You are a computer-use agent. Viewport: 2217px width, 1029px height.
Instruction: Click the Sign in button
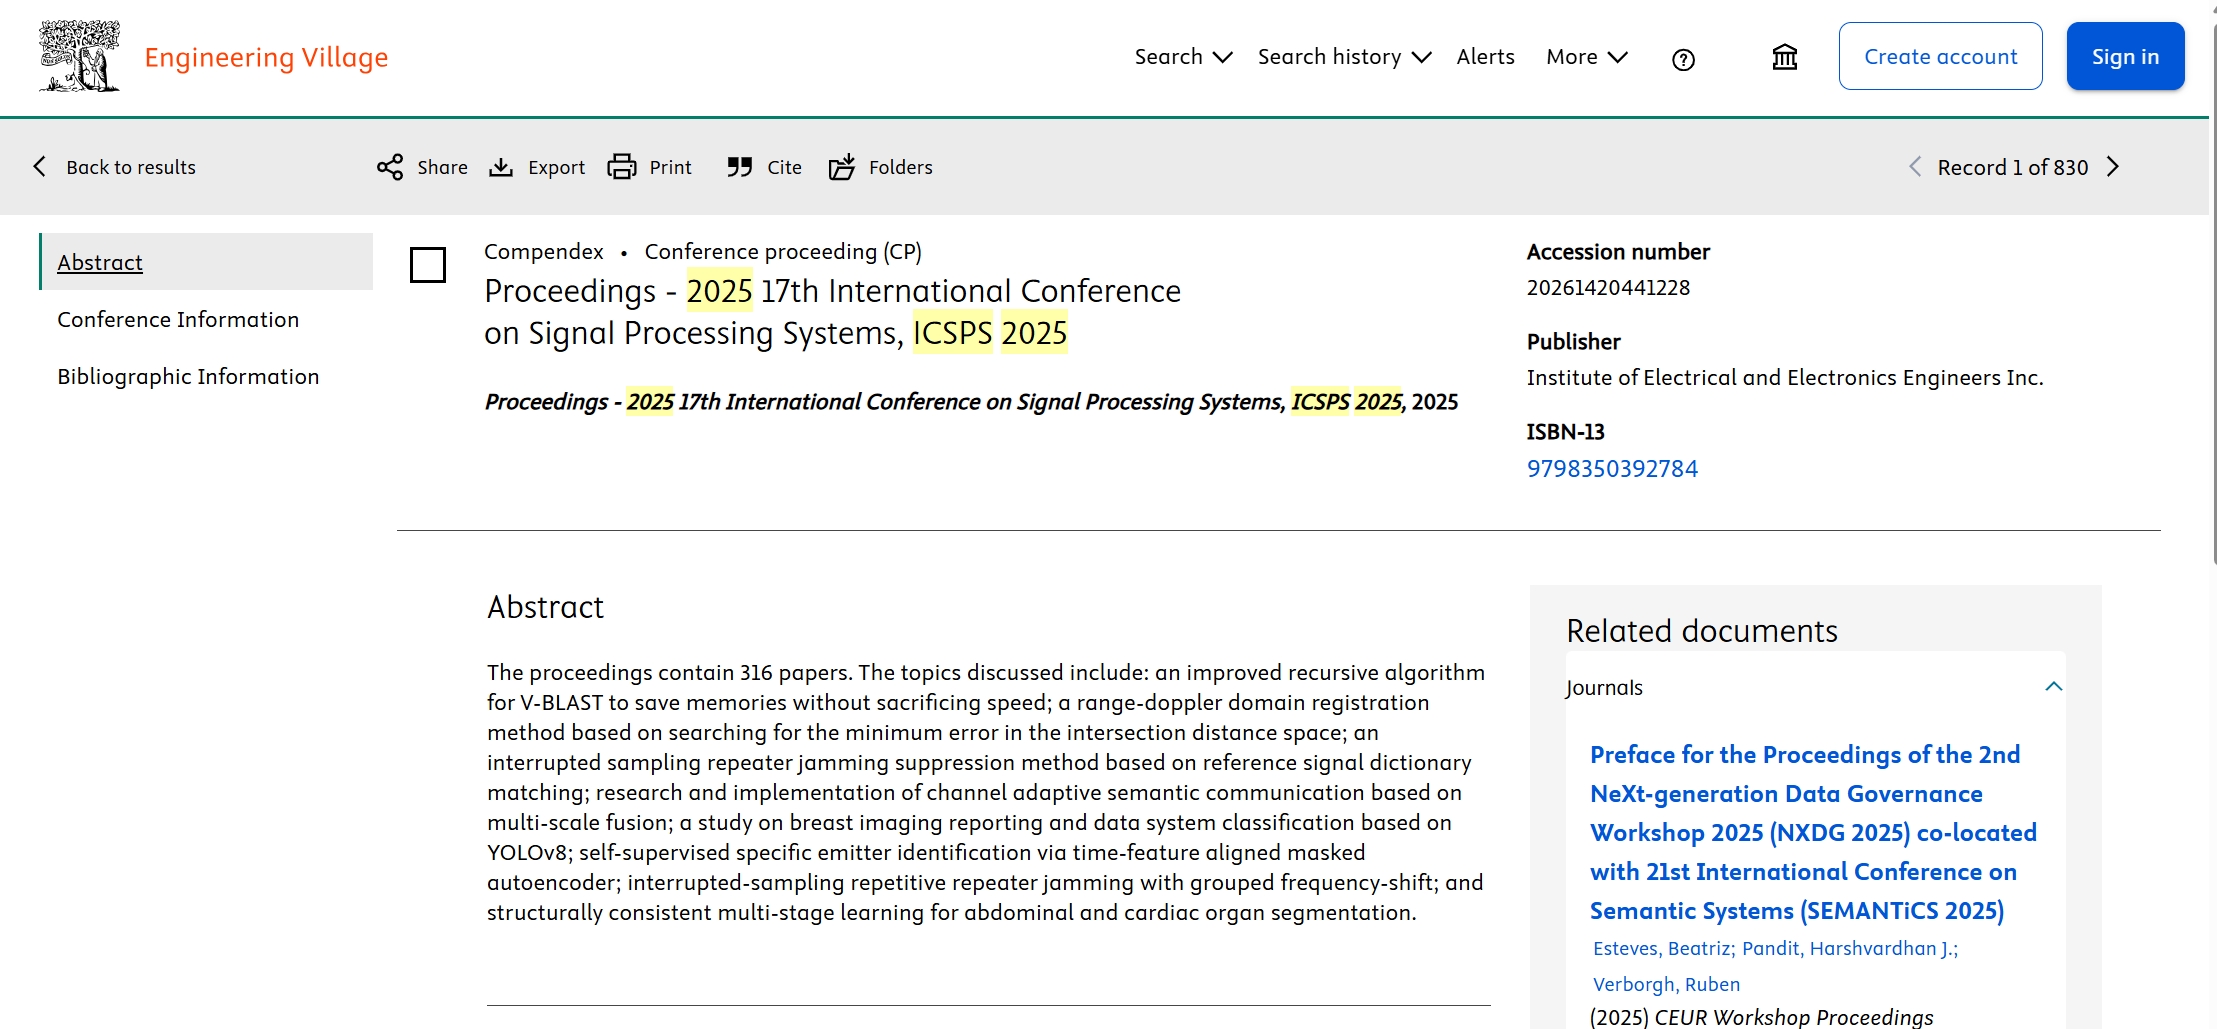click(x=2125, y=57)
